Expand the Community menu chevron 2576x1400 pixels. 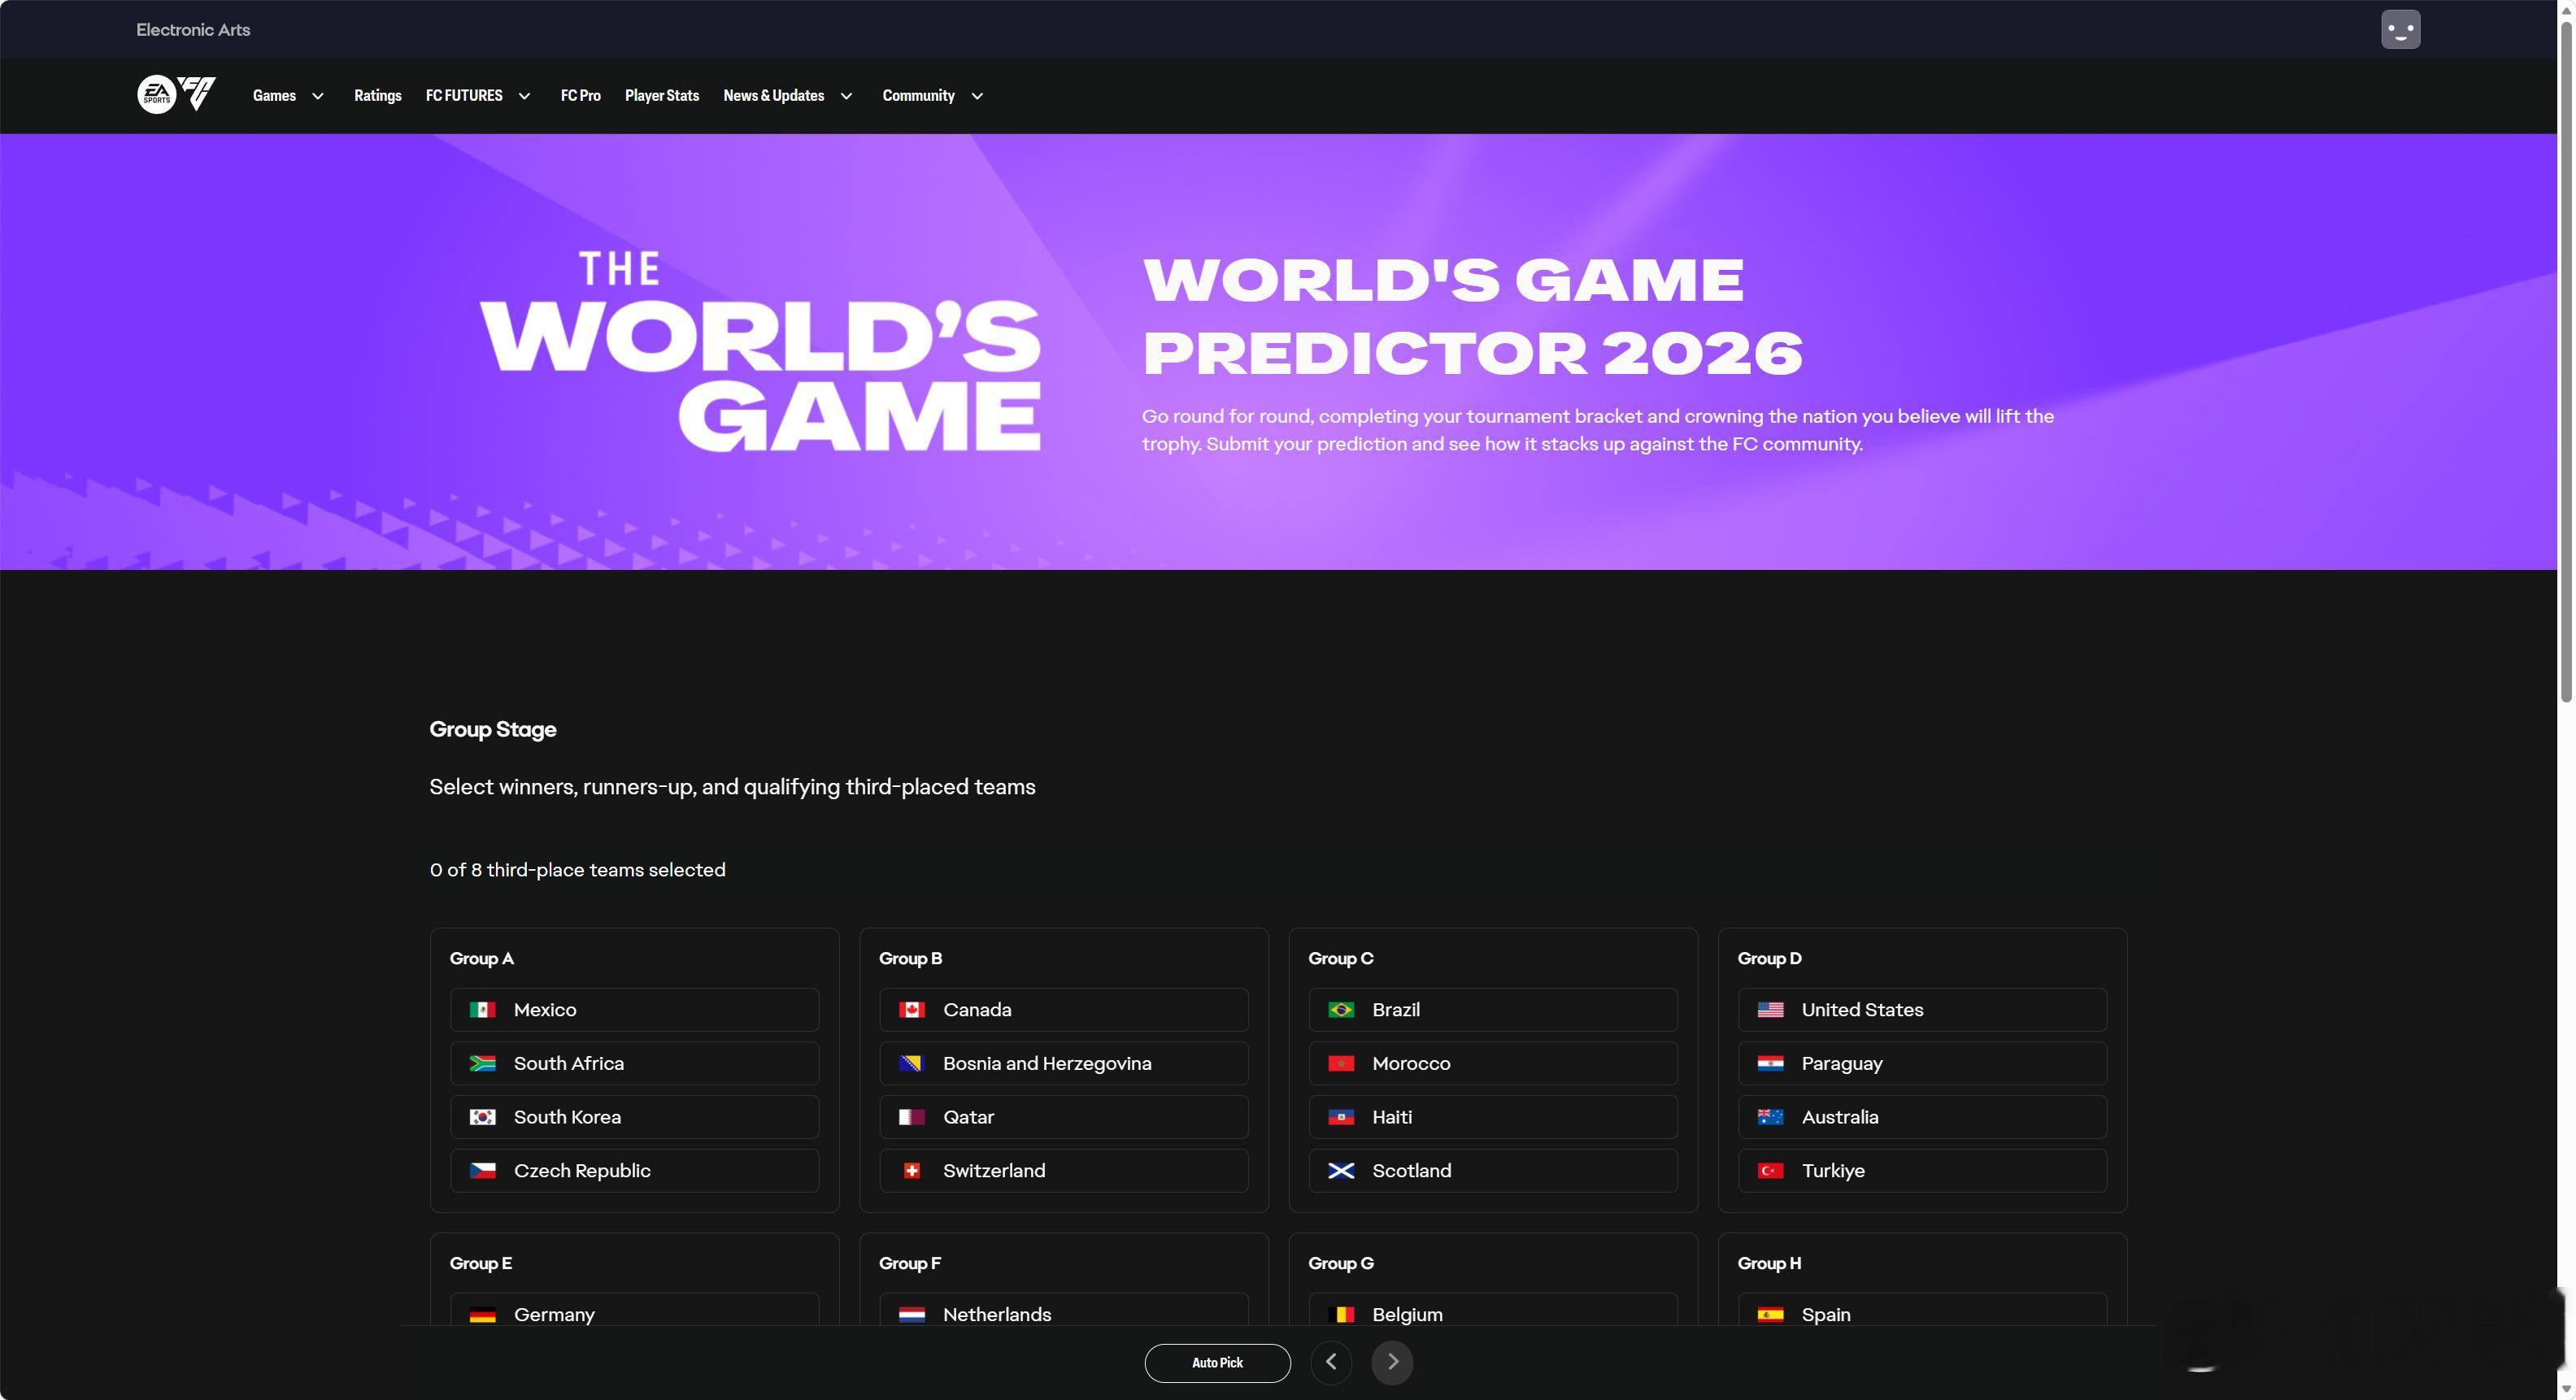coord(977,96)
